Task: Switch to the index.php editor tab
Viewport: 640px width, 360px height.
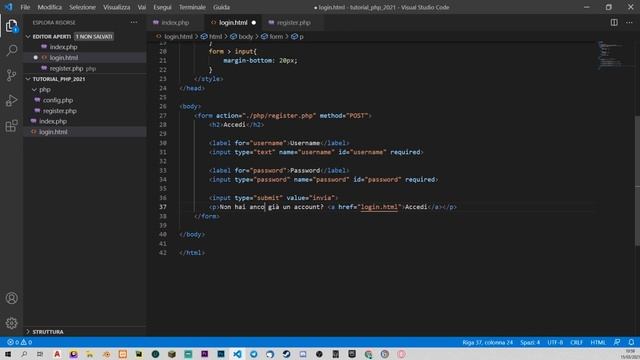Action: coord(175,22)
